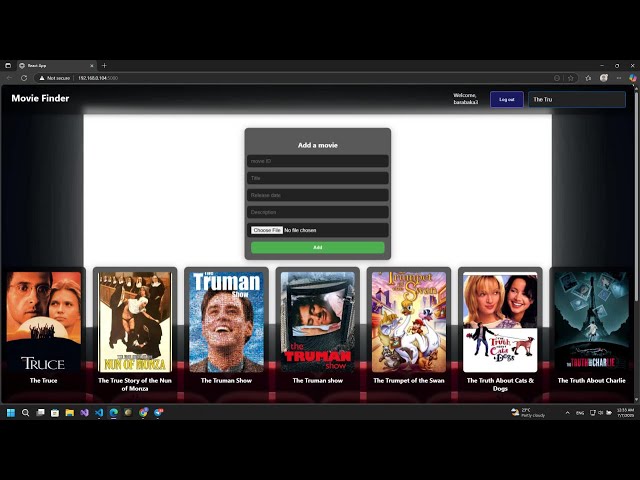
Task: Go back with the browser back arrow
Action: (9, 78)
